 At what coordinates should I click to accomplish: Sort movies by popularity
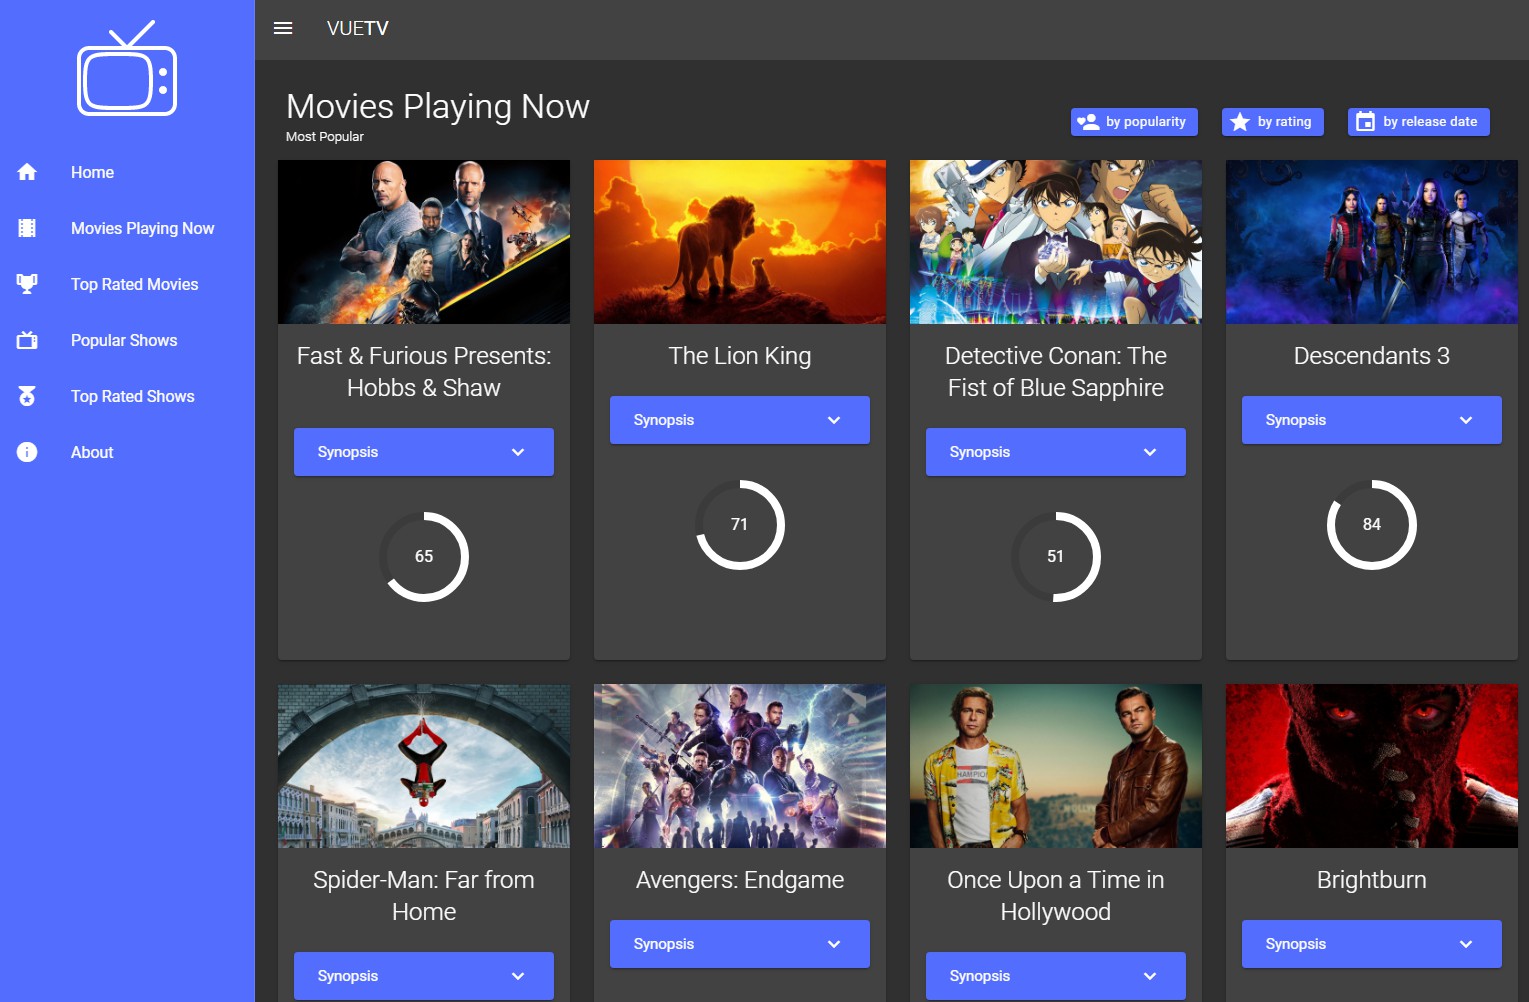coord(1134,122)
